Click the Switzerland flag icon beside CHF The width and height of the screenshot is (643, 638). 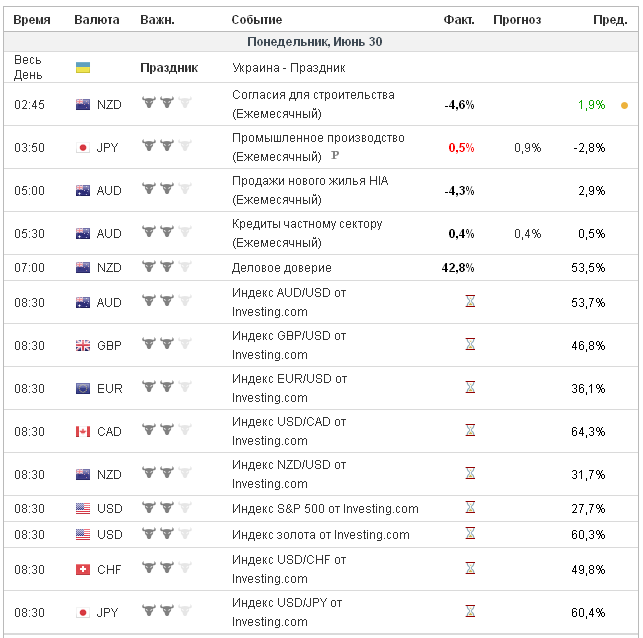pos(83,570)
